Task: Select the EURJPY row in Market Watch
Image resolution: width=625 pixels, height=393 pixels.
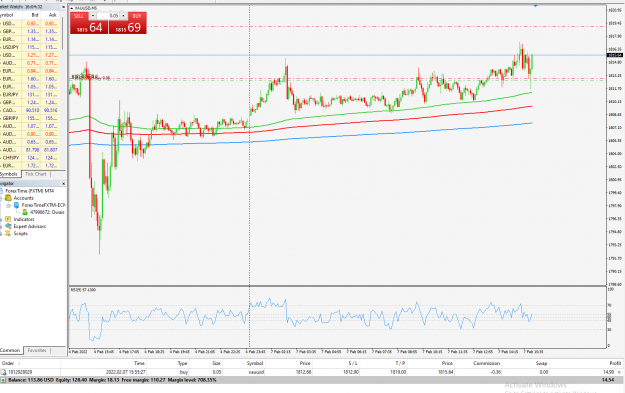Action: point(30,95)
